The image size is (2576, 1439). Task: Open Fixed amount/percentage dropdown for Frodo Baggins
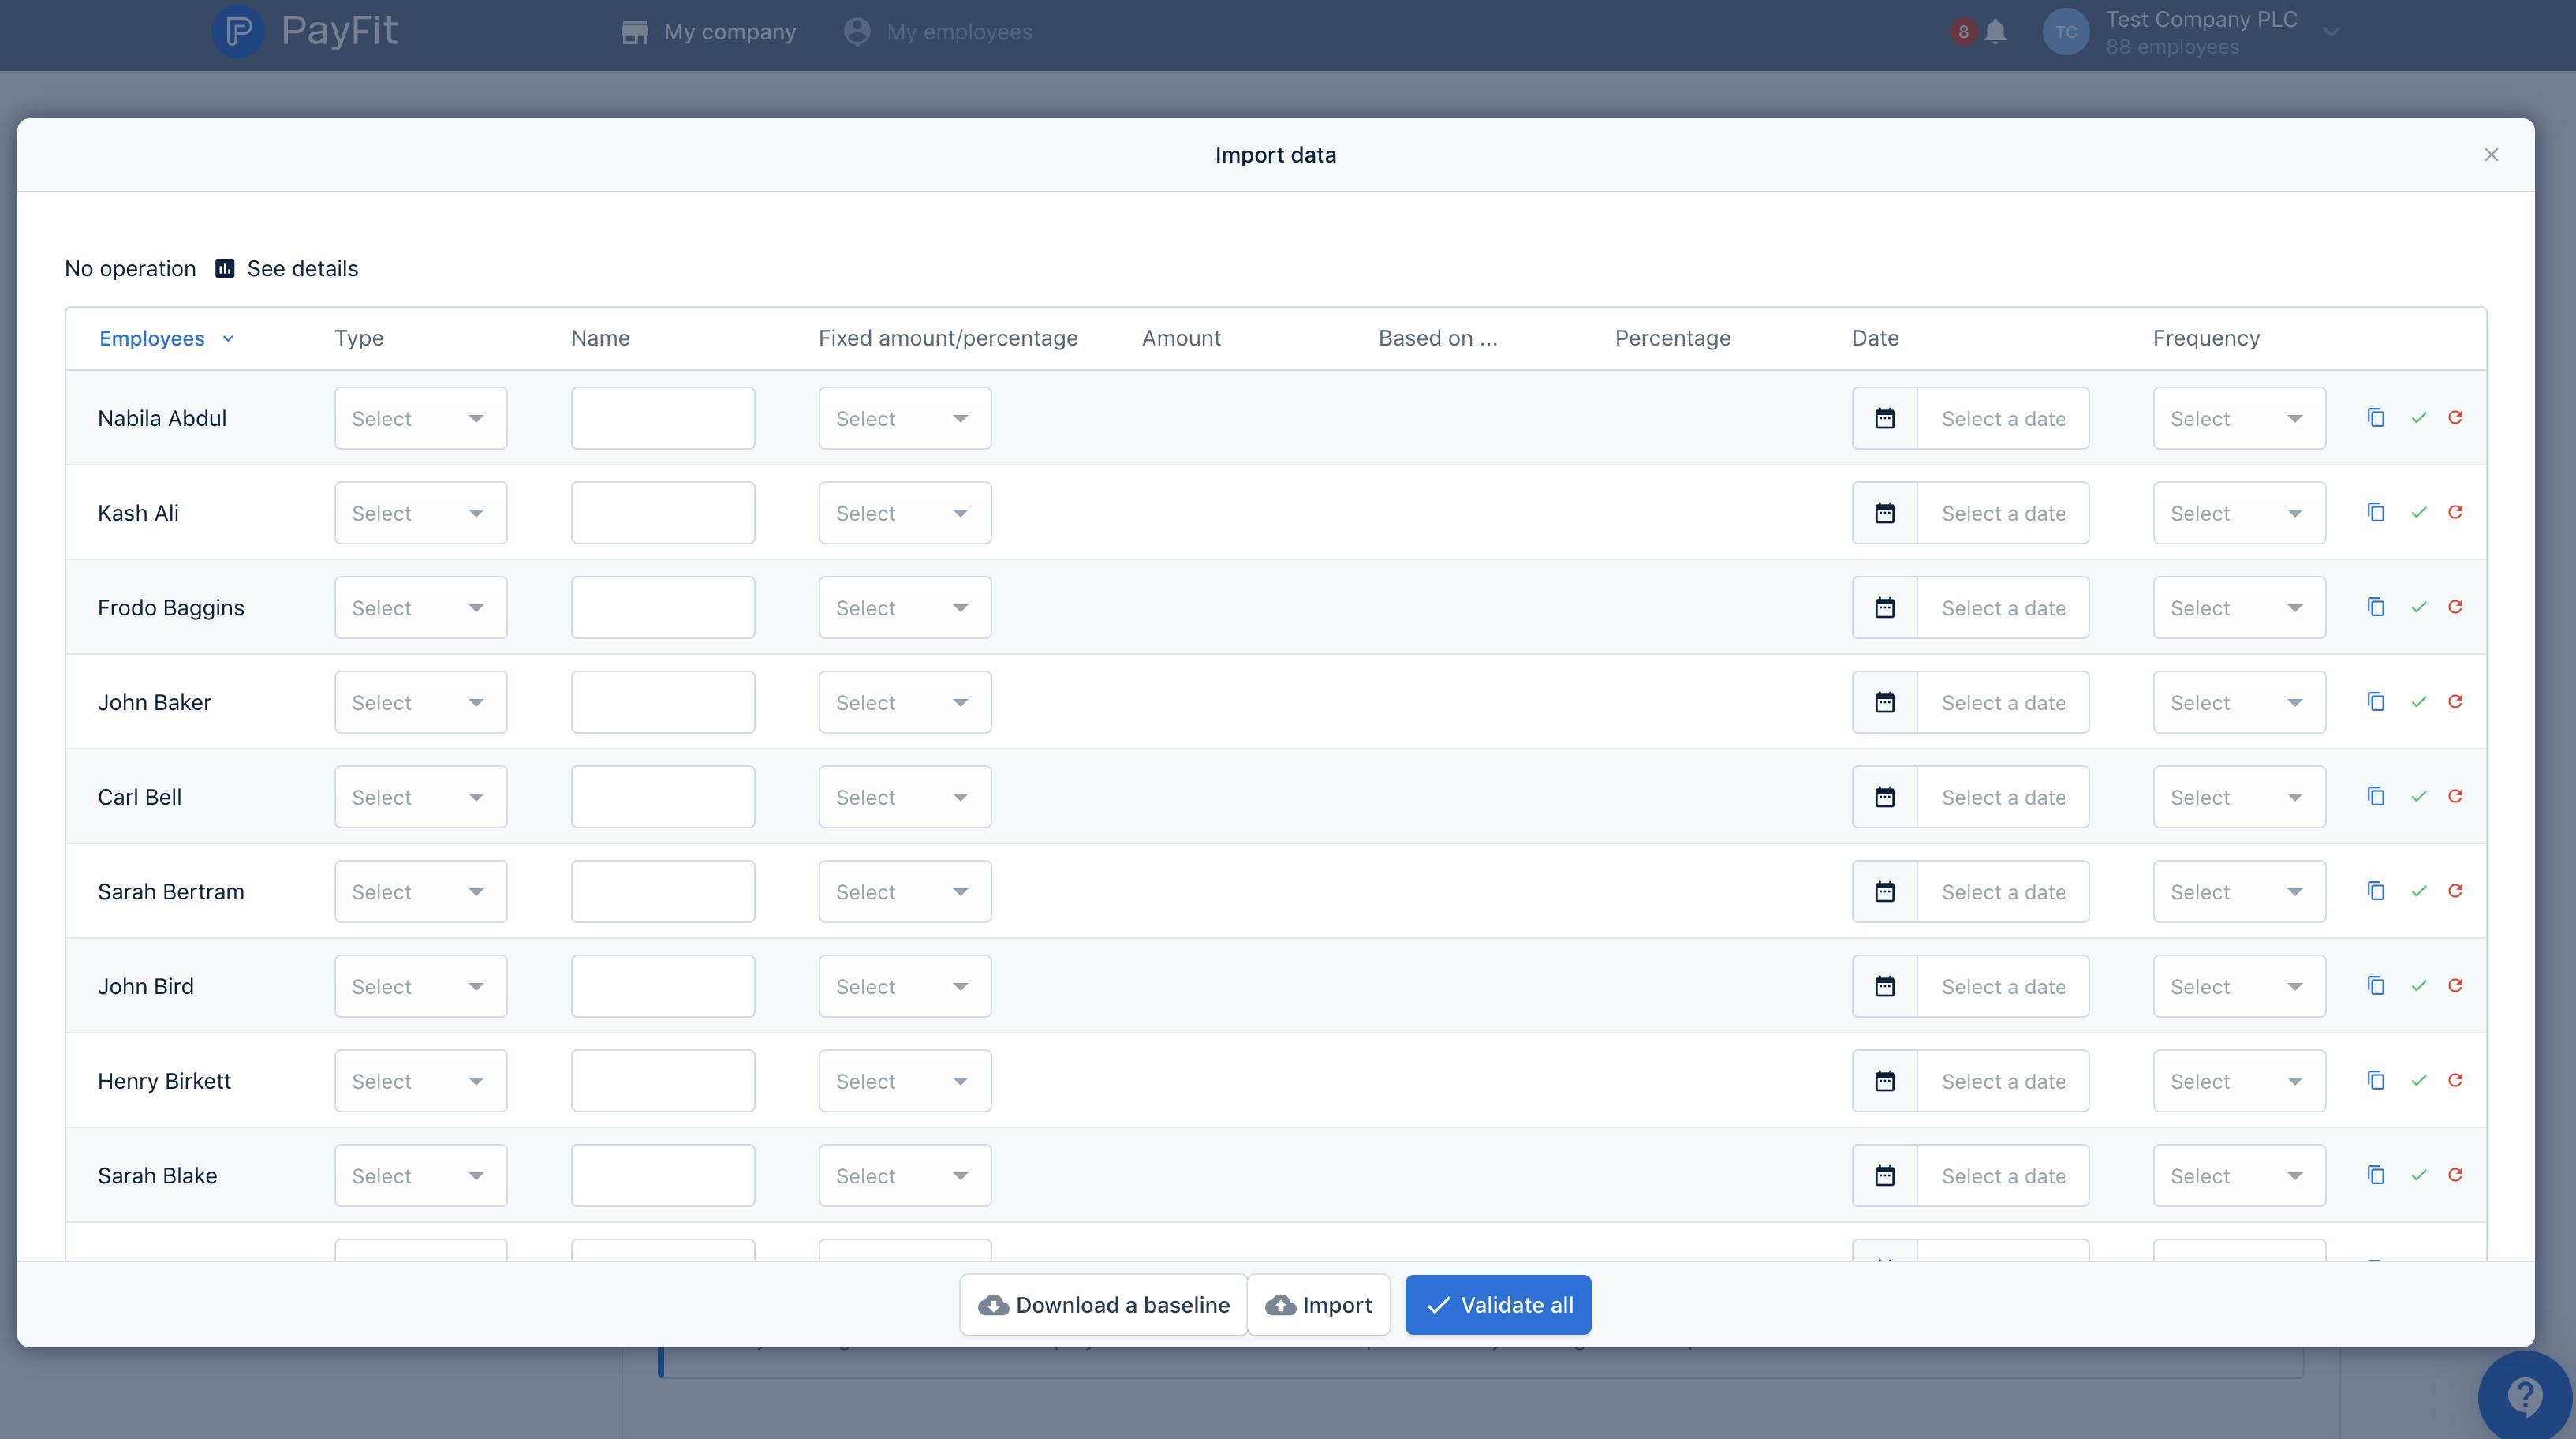pyautogui.click(x=905, y=607)
